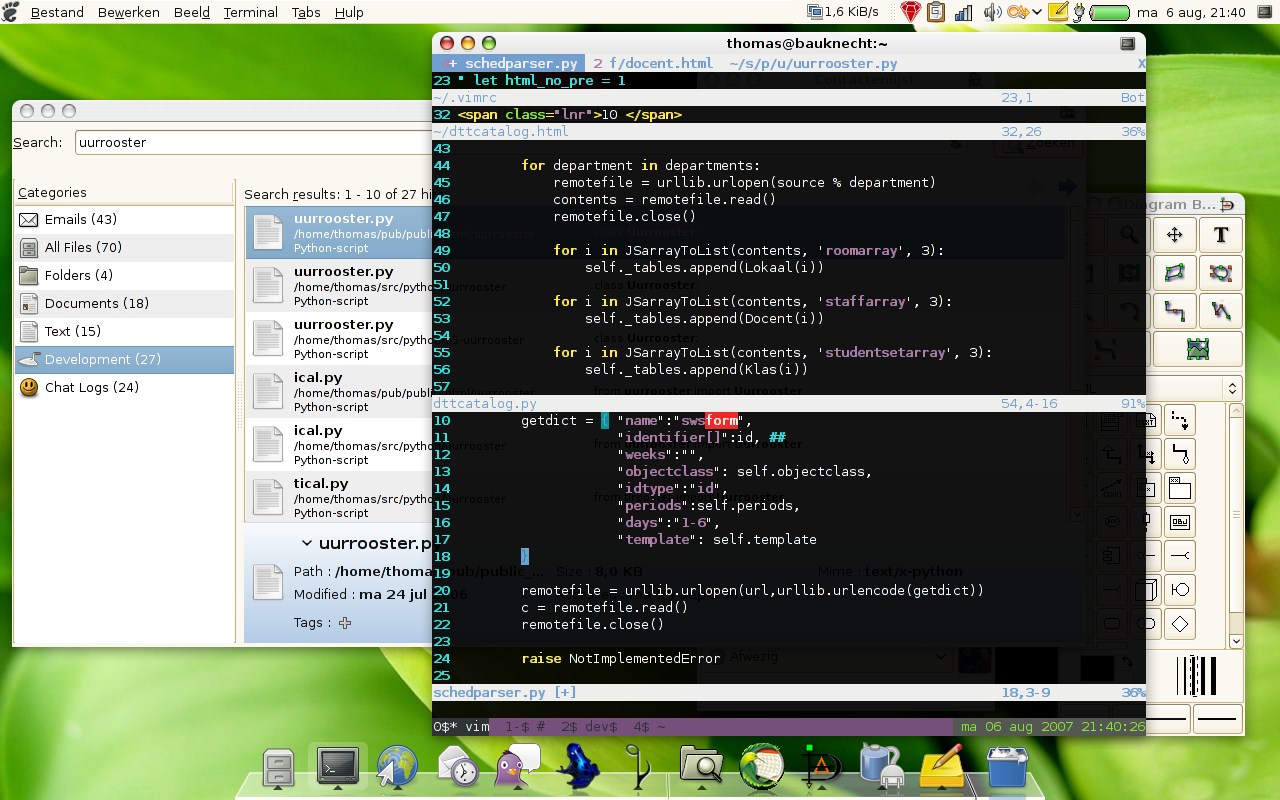
Task: Pick the diamond shape in Dia sheet
Action: (1180, 624)
